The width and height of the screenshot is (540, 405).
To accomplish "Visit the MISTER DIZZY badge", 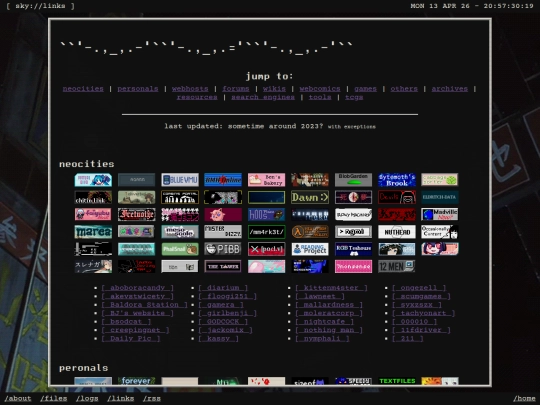I will click(x=223, y=232).
